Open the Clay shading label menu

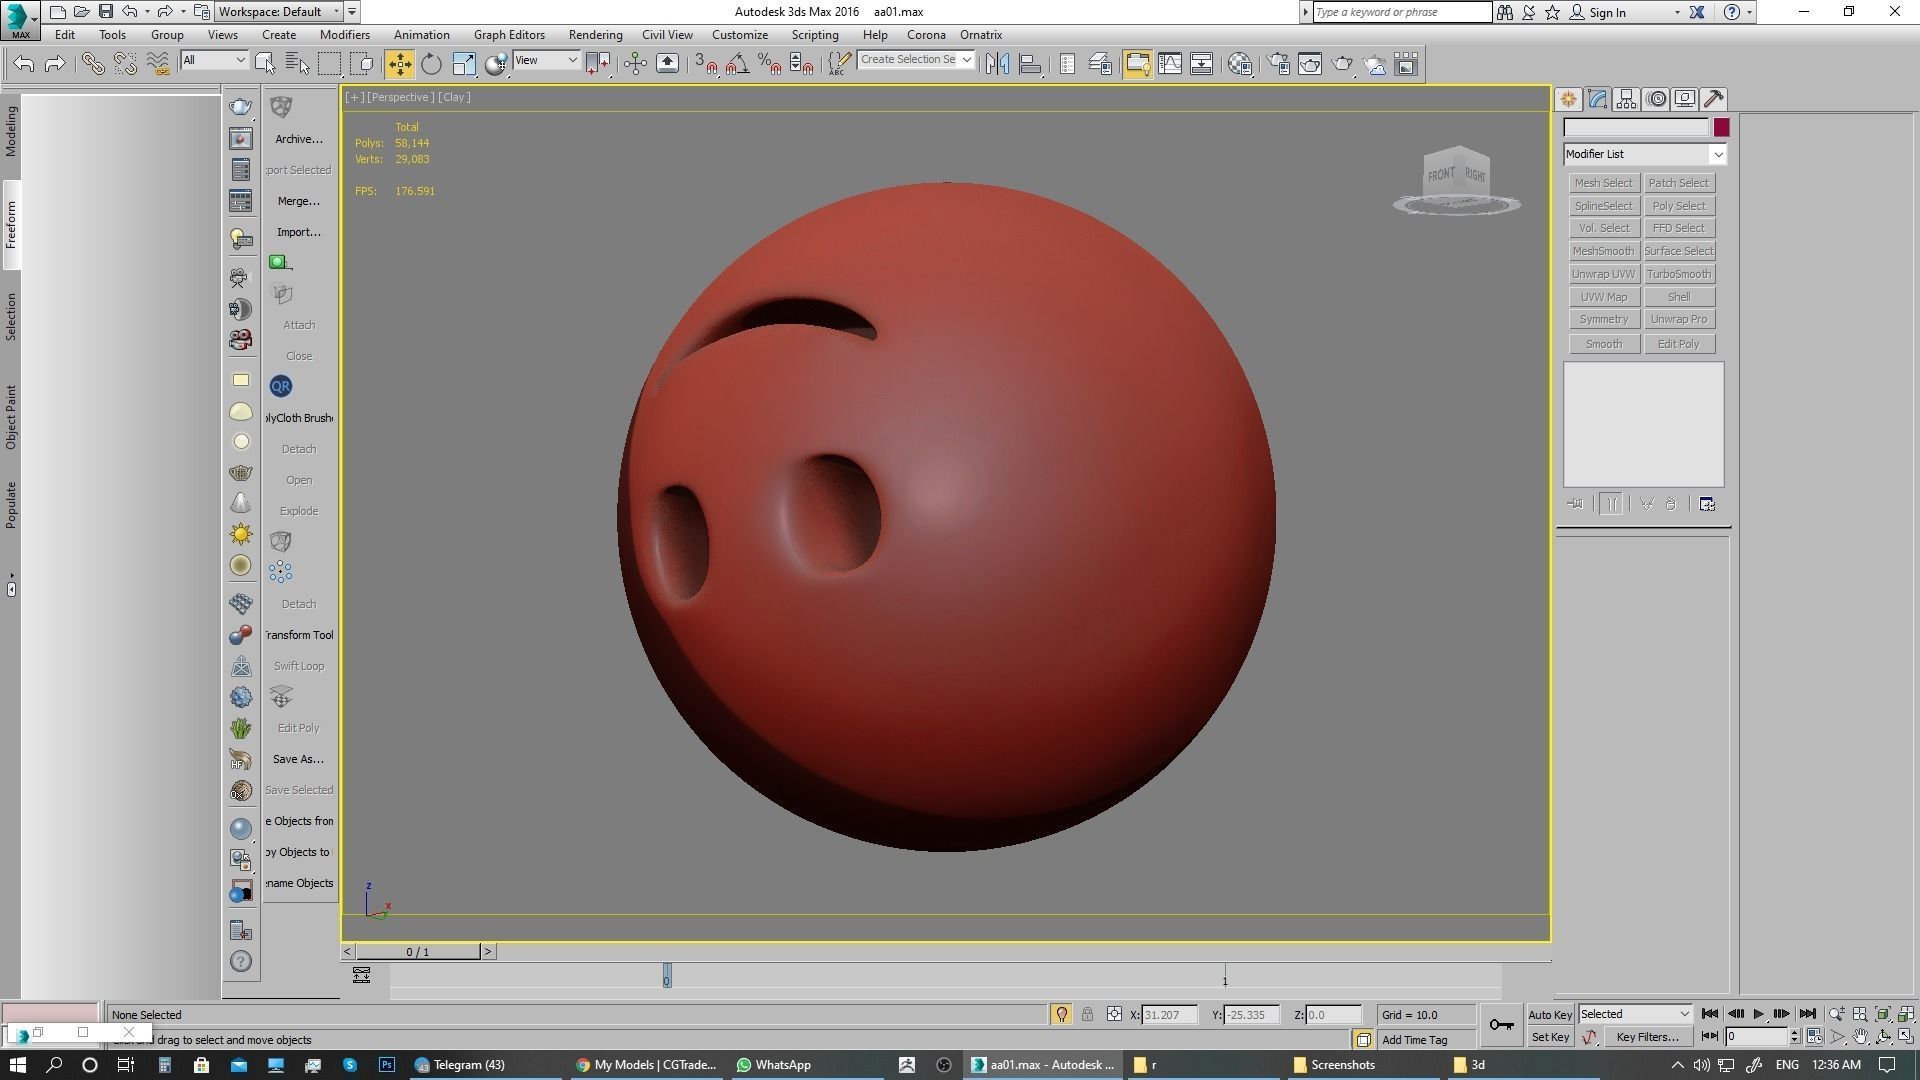pos(453,97)
